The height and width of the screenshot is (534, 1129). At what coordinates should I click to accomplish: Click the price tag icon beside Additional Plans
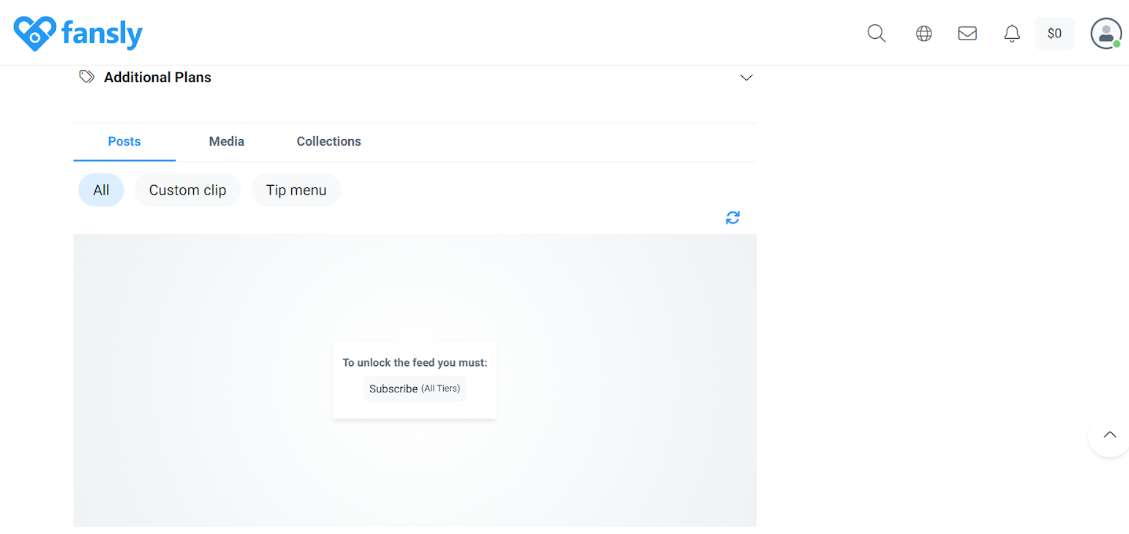pos(86,77)
